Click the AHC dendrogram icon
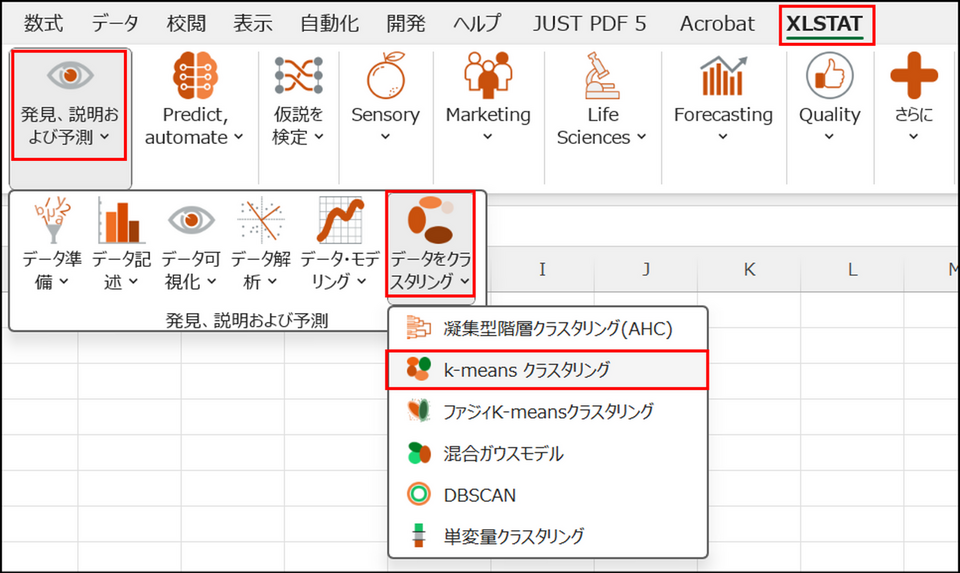Screen dimensions: 960x573 pos(419,328)
